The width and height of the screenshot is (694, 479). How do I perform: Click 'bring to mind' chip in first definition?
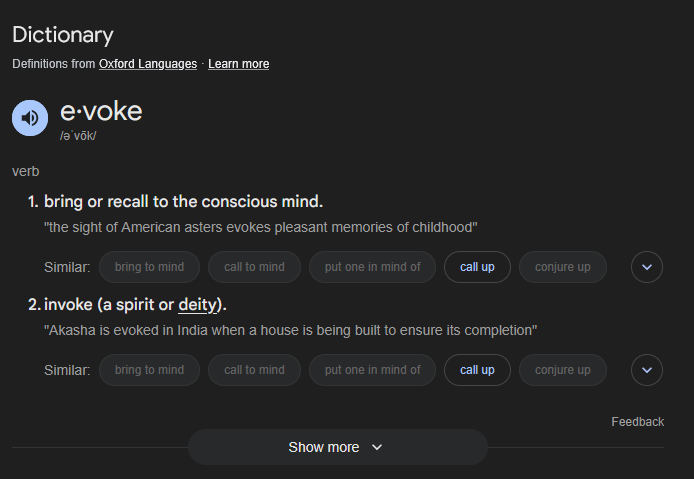(x=149, y=267)
